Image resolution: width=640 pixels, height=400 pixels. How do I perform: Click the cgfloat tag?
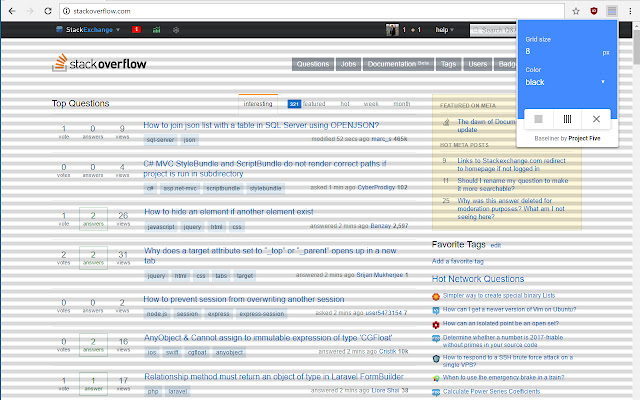click(x=197, y=352)
